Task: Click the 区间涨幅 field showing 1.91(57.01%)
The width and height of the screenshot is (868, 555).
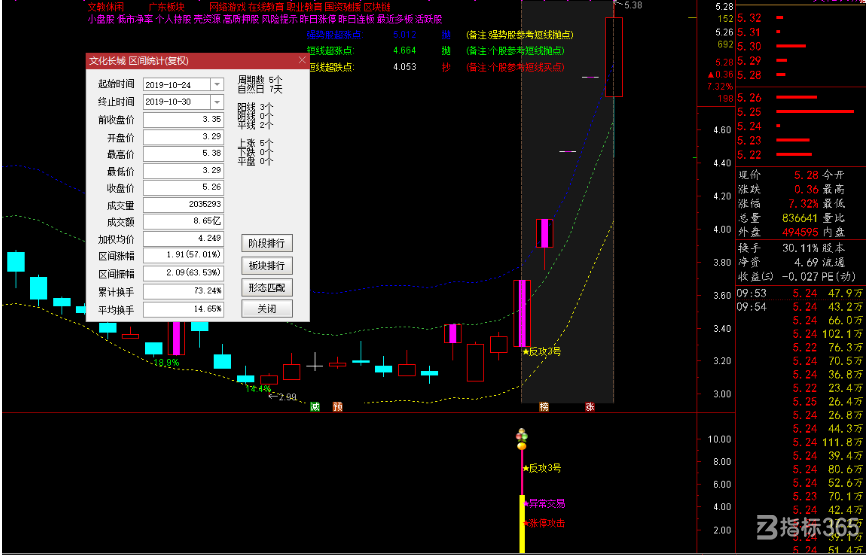Action: click(183, 255)
